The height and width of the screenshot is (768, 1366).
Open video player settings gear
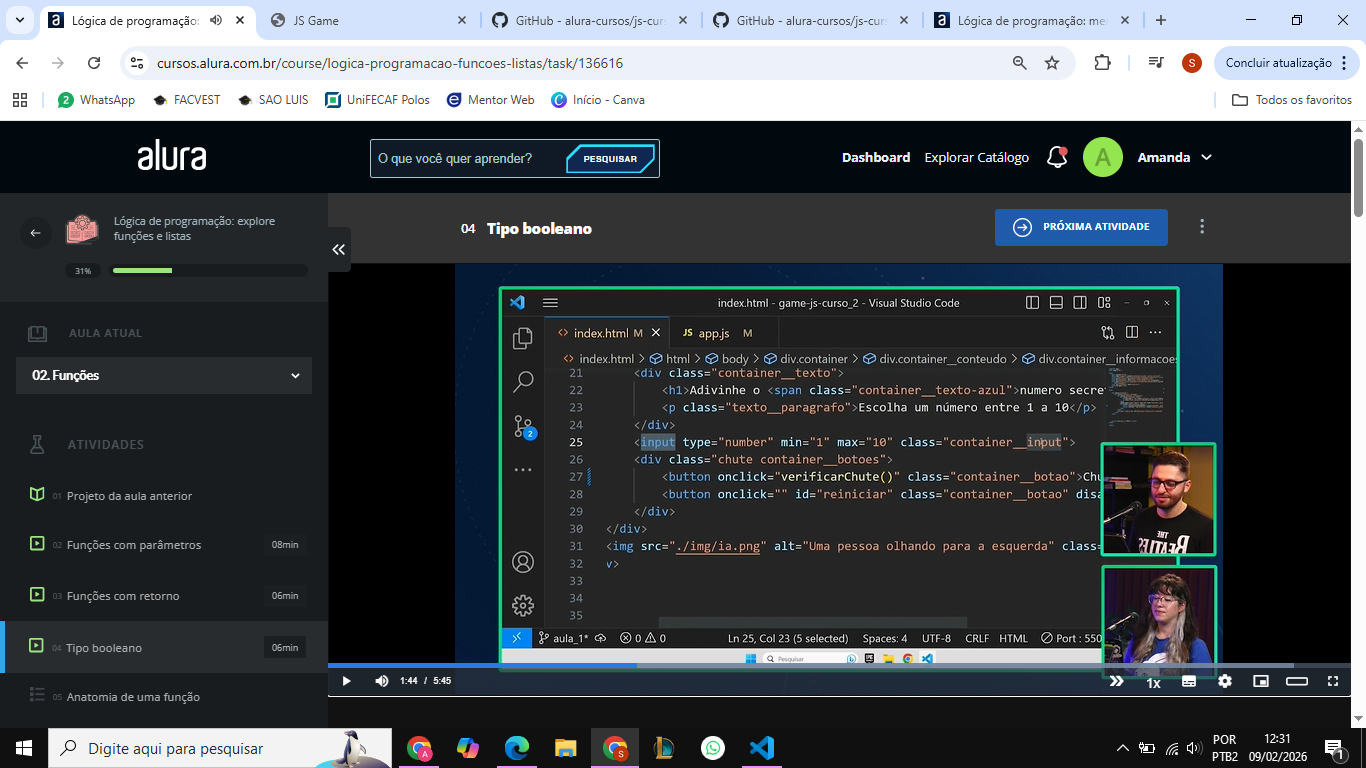[1225, 681]
